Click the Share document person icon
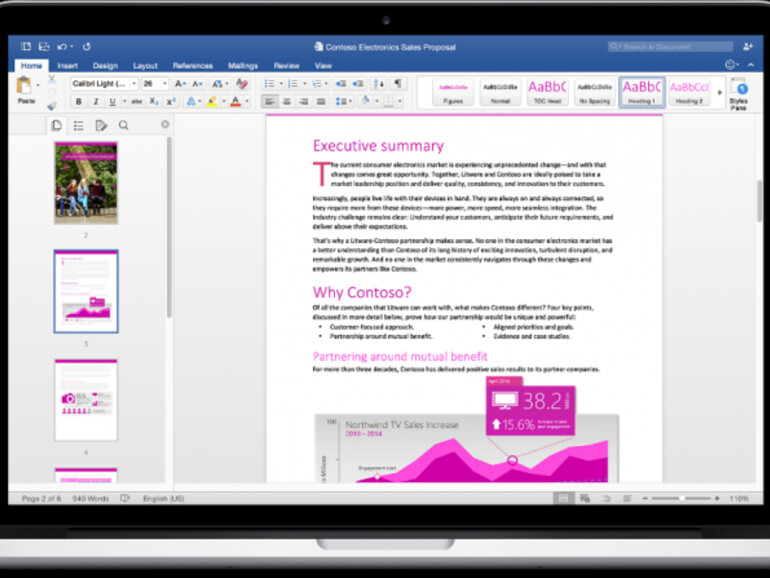This screenshot has width=770, height=578. tap(747, 47)
